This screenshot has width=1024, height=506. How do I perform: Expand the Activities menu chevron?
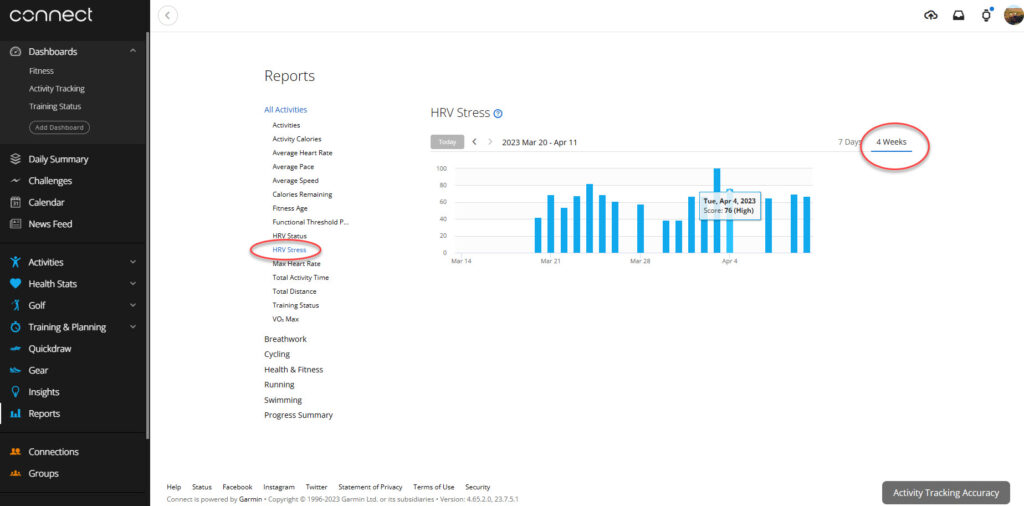coord(133,262)
